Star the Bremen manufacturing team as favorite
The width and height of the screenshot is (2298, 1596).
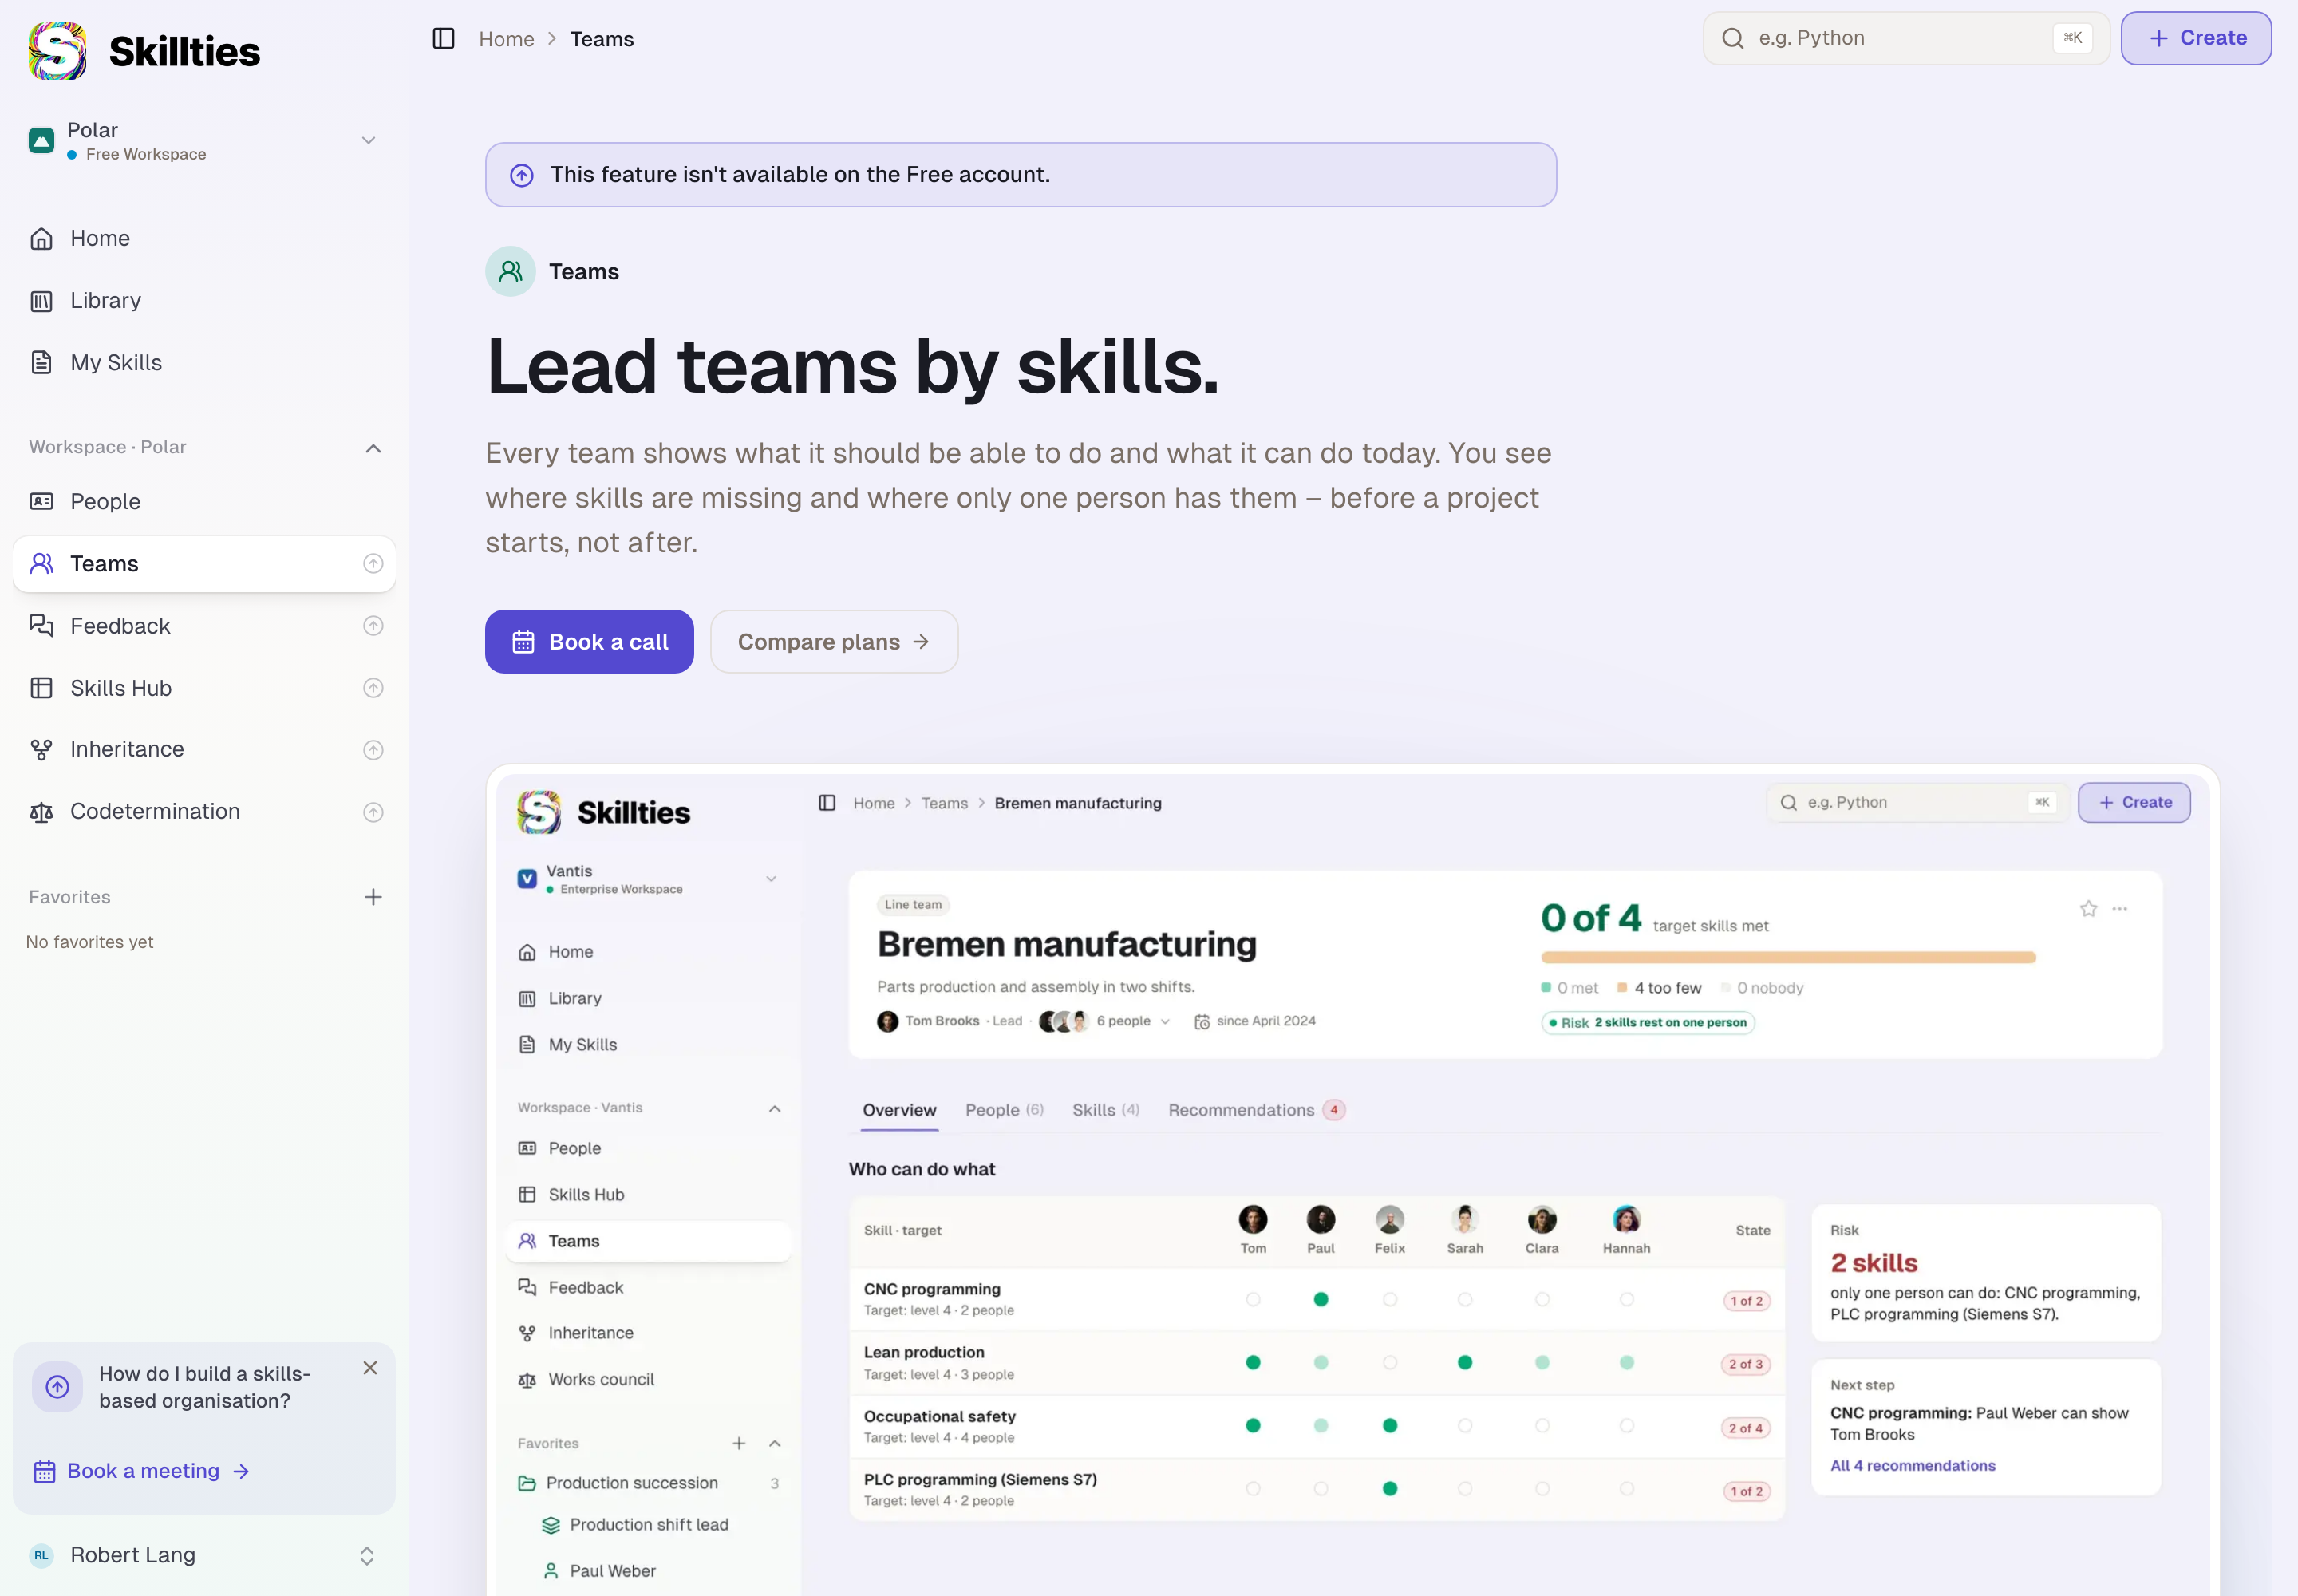tap(2088, 909)
